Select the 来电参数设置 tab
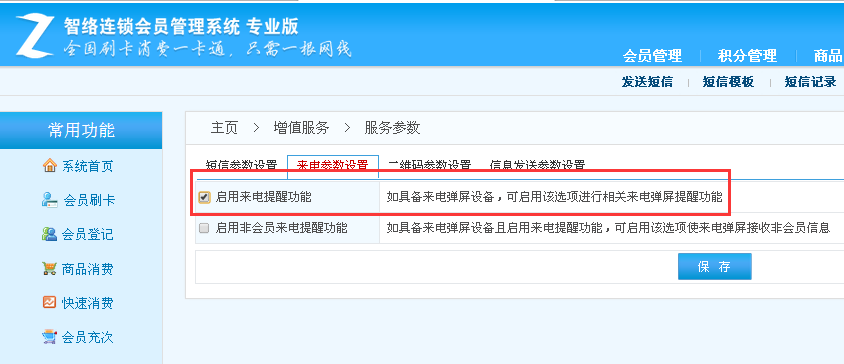This screenshot has height=364, width=844. 333,166
